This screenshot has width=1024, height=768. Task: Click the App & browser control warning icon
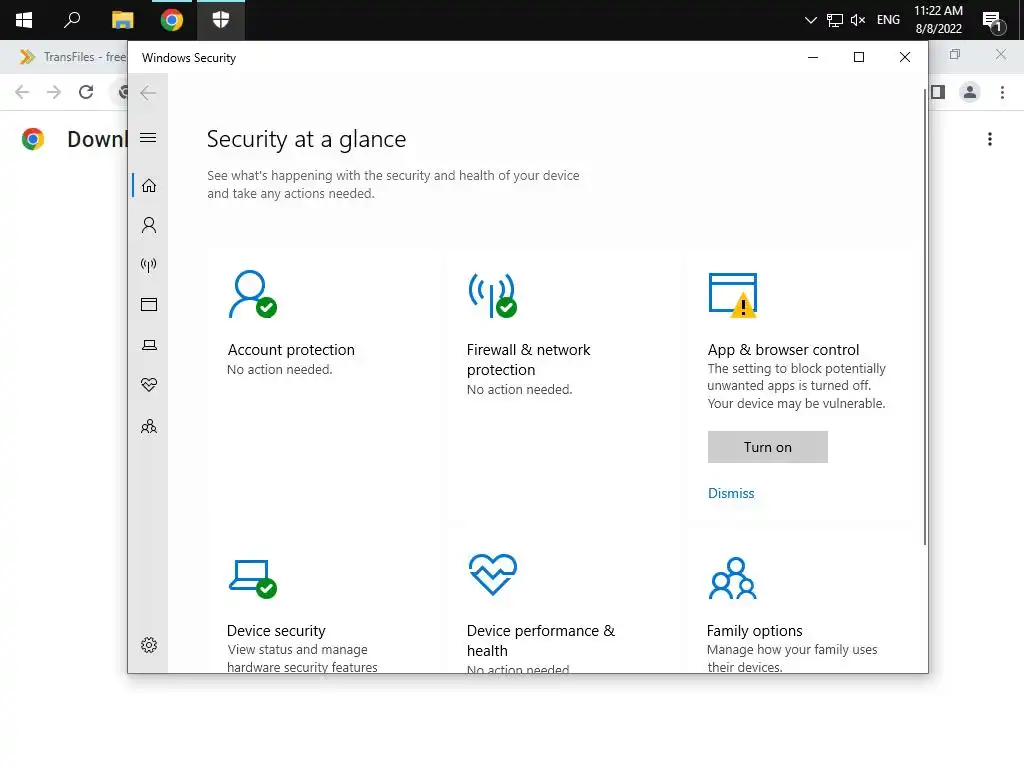point(733,295)
